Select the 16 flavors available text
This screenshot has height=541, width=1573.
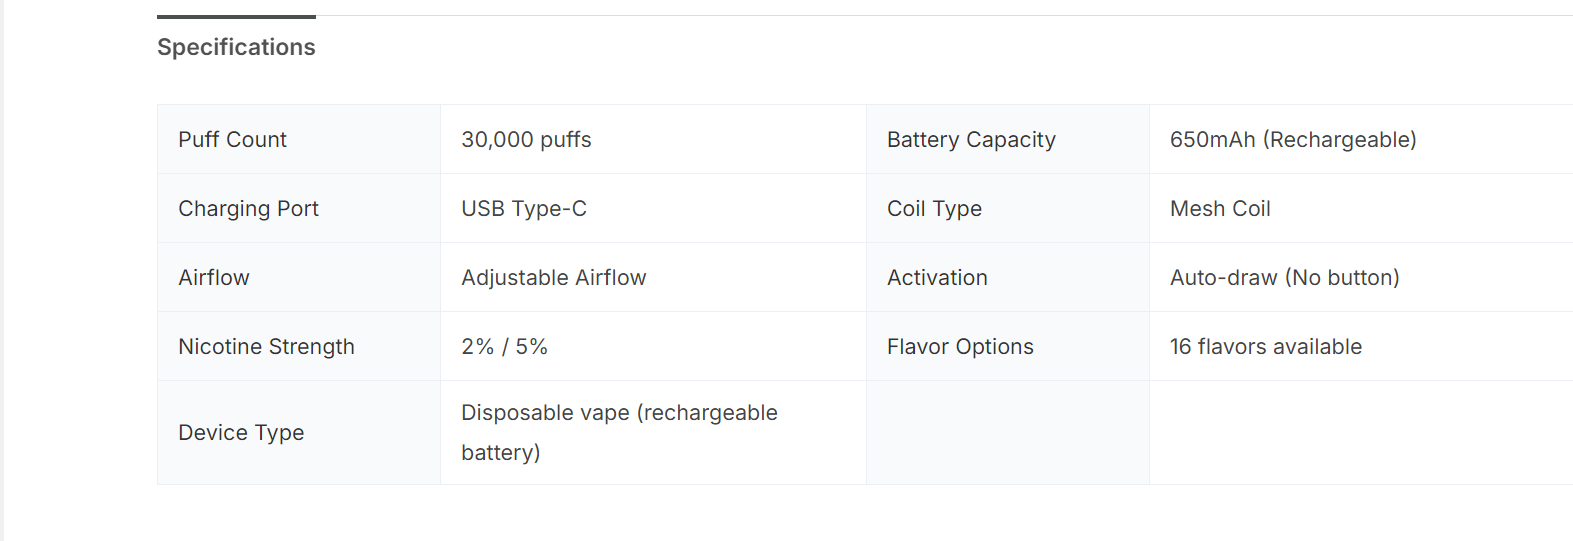1265,347
